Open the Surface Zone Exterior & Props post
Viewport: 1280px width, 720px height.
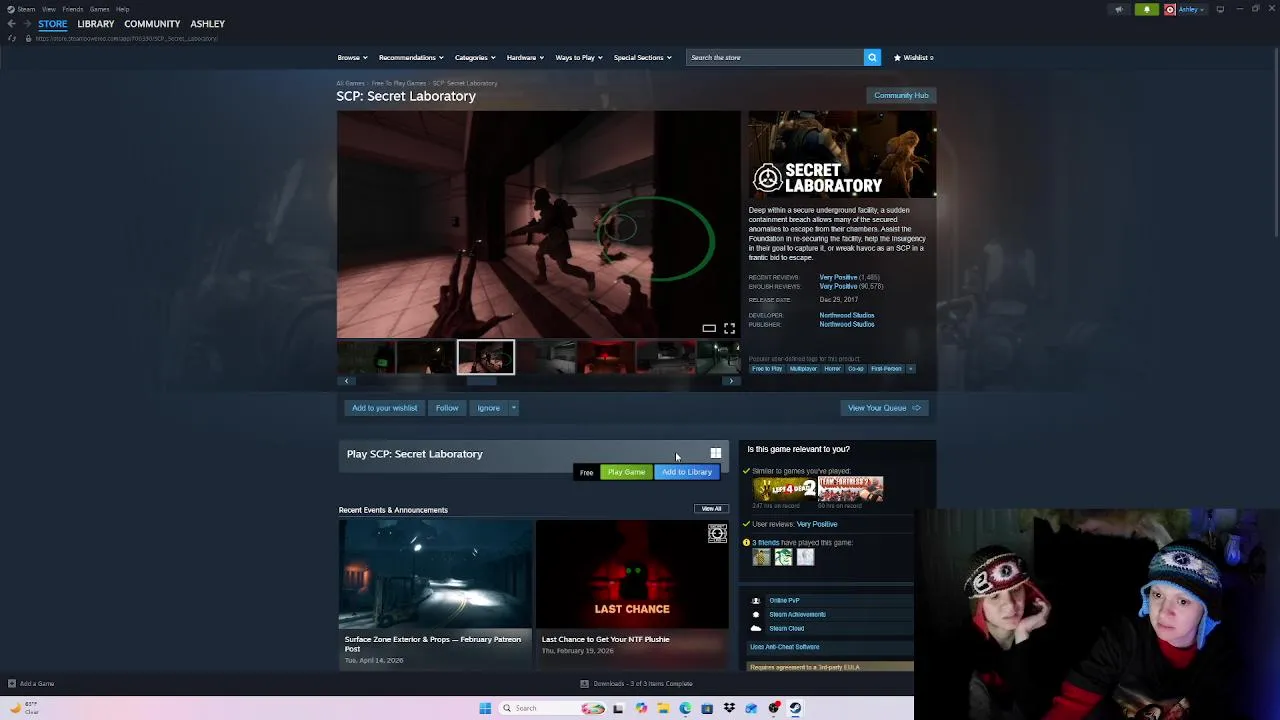pos(435,595)
